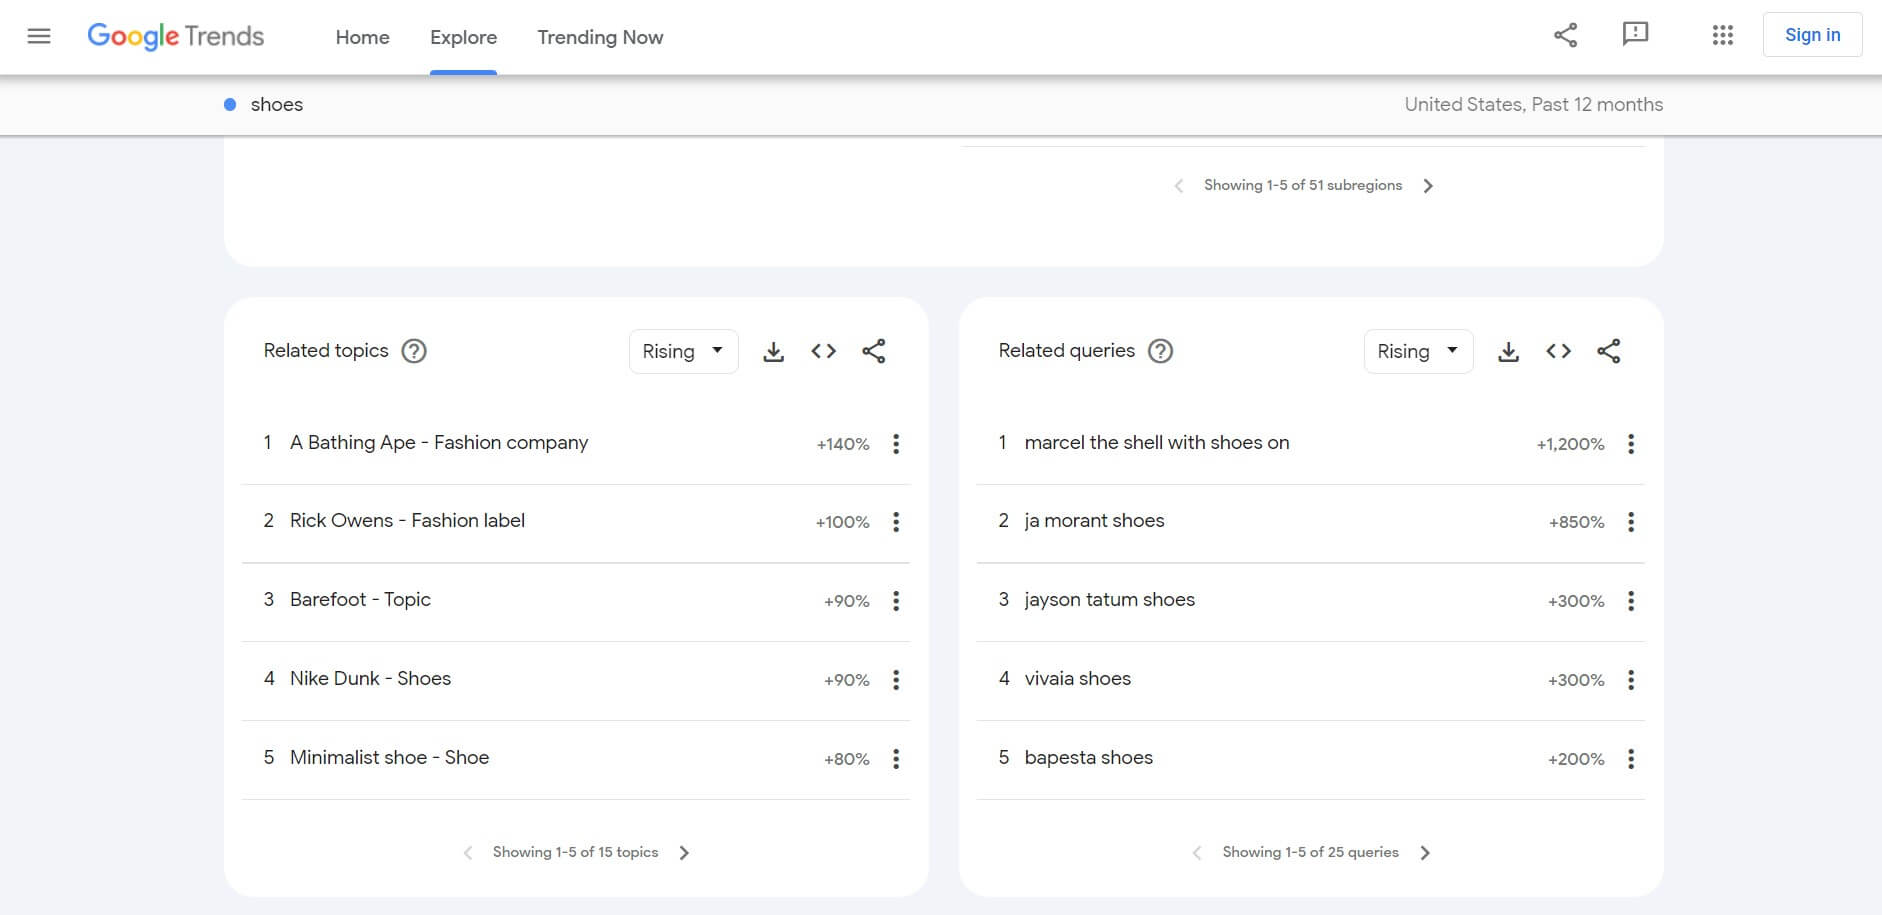Open Rising dropdown in Related queries
This screenshot has height=915, width=1882.
[x=1418, y=351]
